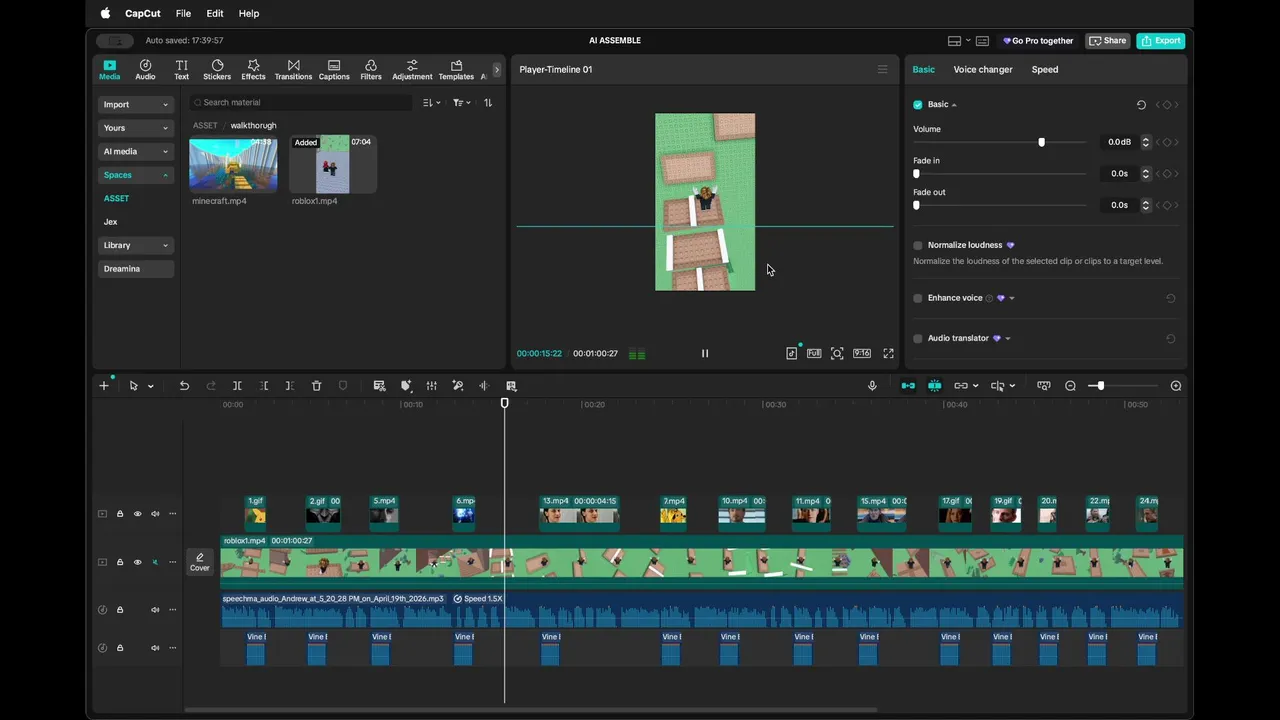Edit the Cover of the timeline
1280x720 pixels.
(x=200, y=562)
